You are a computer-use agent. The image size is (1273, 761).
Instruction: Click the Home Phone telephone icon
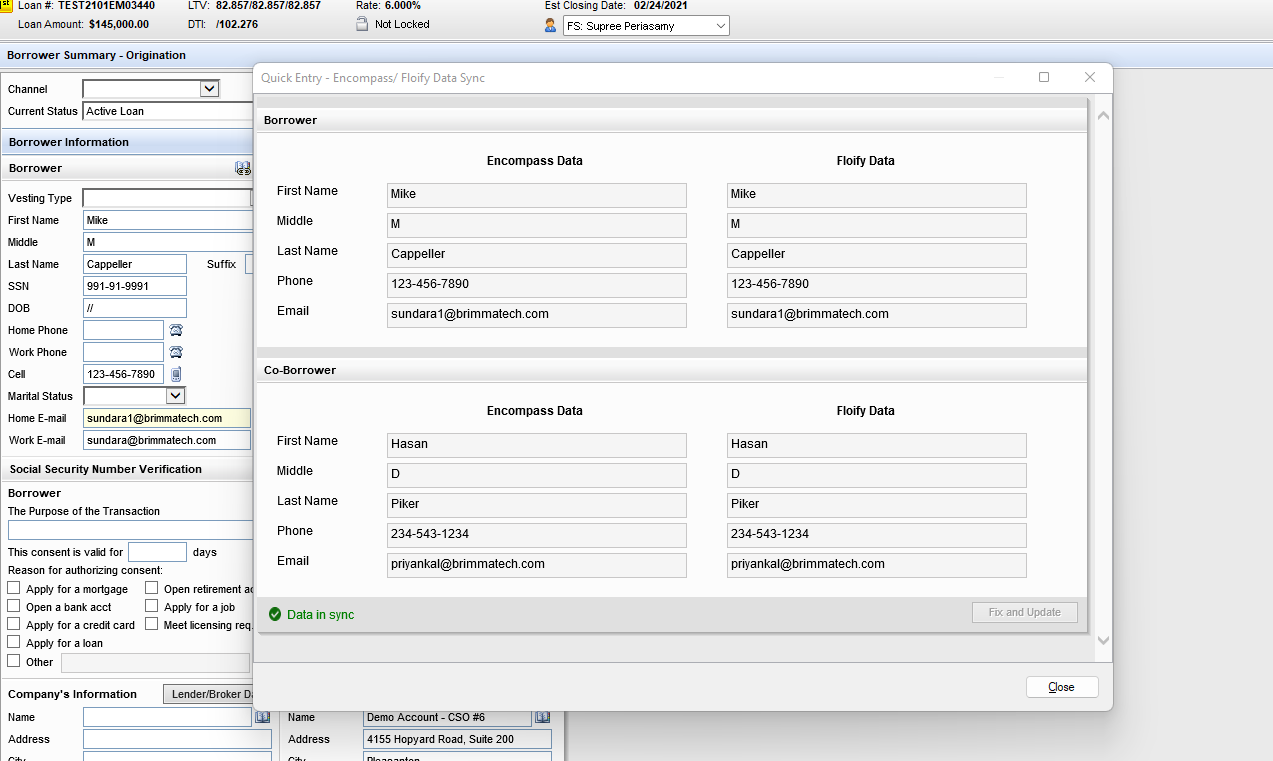point(176,330)
